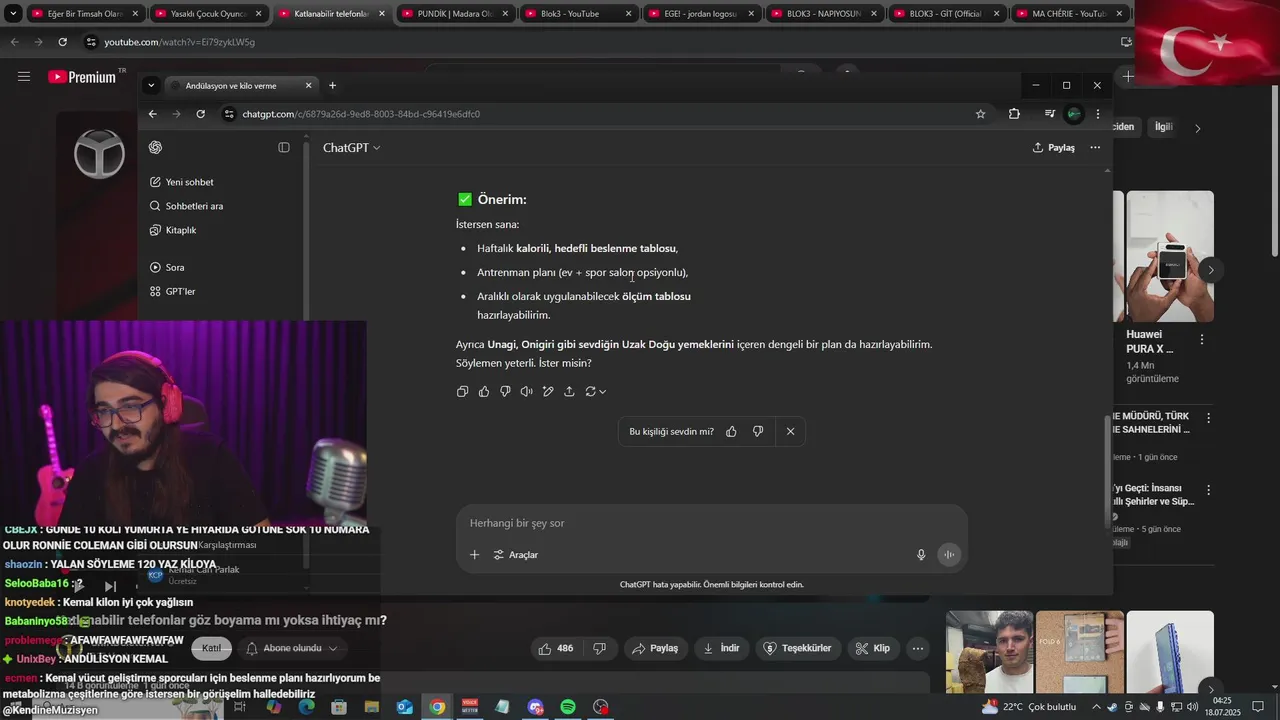1280x720 pixels.
Task: Switch to the 'Blok3 - YouTube' tab
Action: (578, 14)
